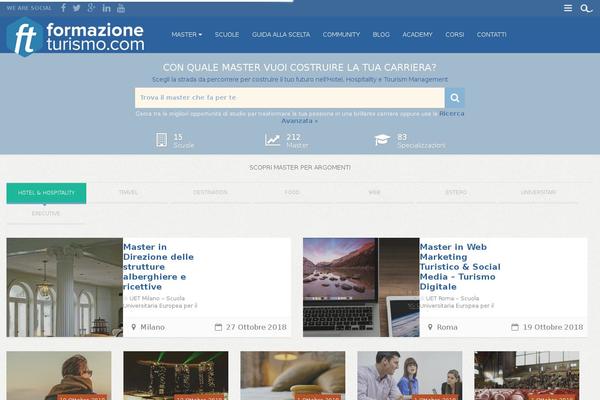The height and width of the screenshot is (400, 600).
Task: Open thumbnail of business meeting people
Action: click(x=410, y=376)
